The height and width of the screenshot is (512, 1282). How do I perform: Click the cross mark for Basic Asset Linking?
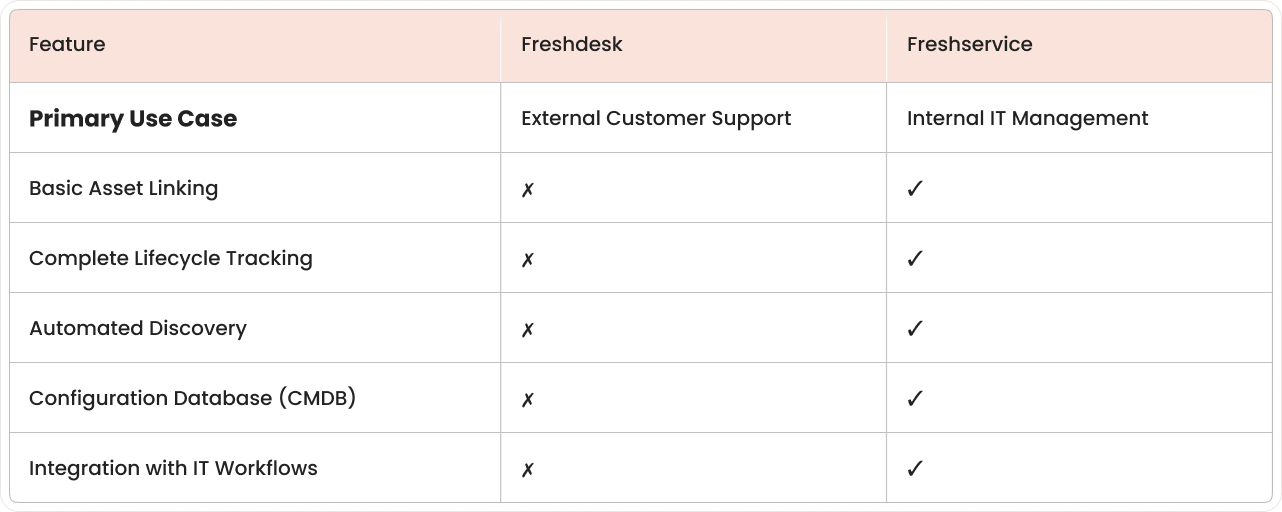click(528, 189)
